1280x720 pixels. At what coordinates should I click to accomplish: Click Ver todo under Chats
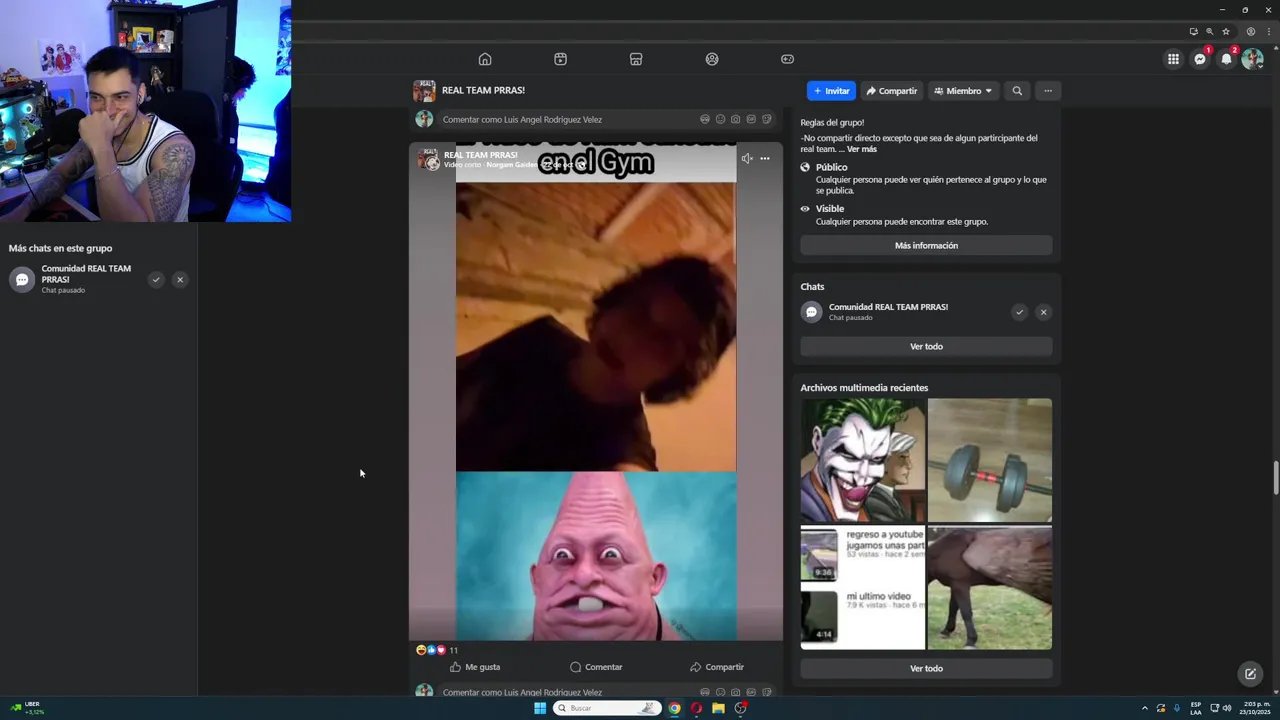pos(926,346)
